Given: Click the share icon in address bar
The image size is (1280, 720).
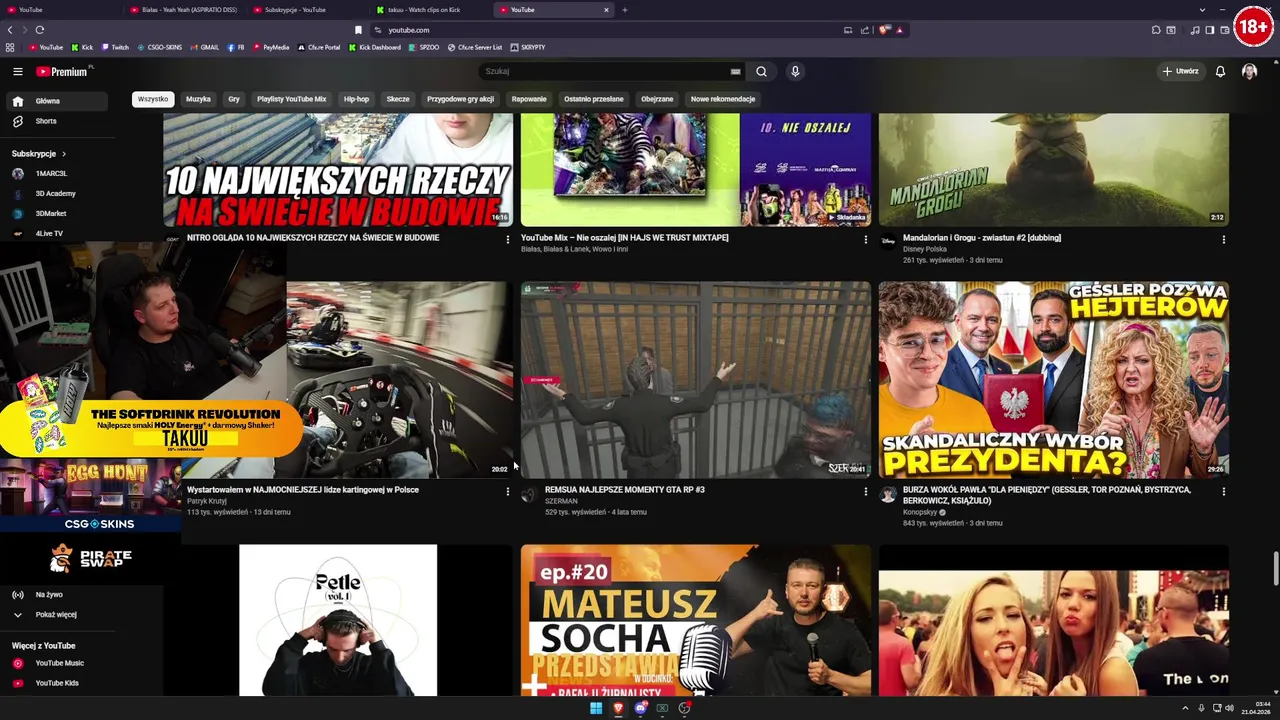Looking at the screenshot, I should [865, 30].
